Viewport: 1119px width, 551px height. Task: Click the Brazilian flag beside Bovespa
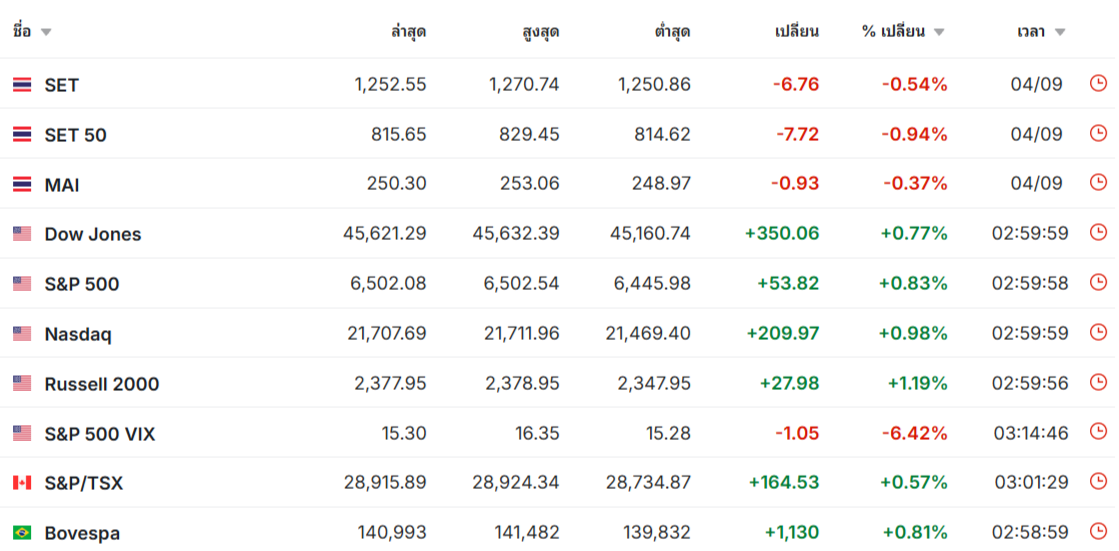point(22,533)
